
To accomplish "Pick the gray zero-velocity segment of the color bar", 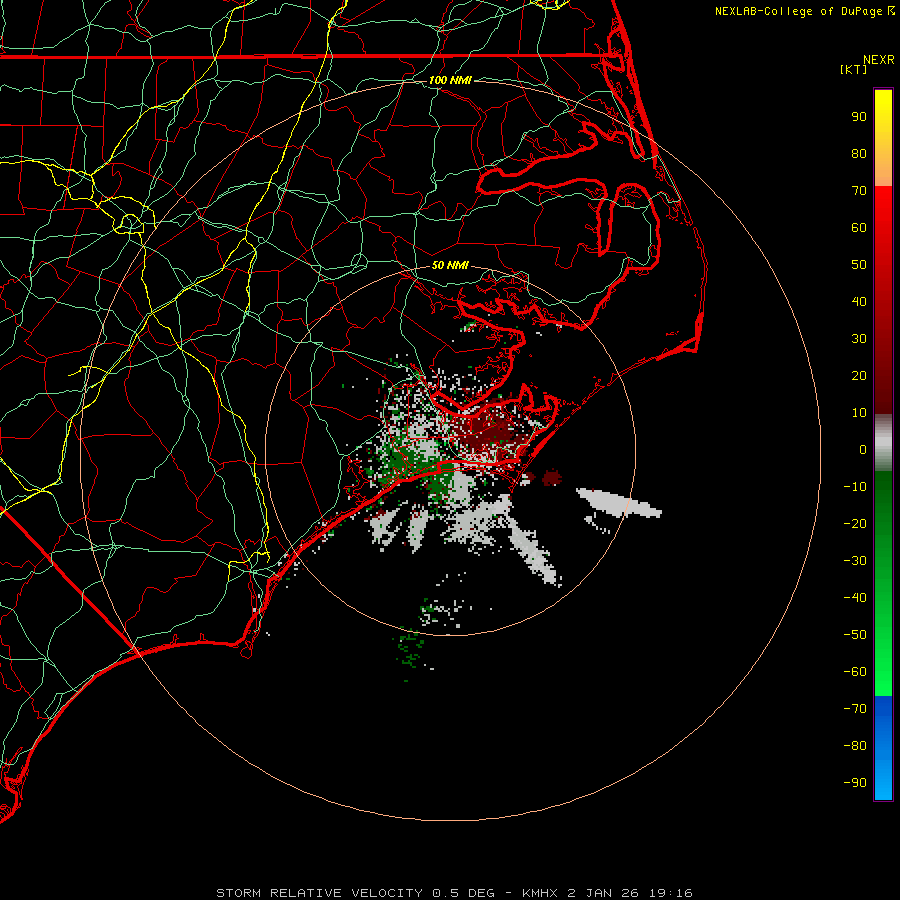I will (883, 443).
